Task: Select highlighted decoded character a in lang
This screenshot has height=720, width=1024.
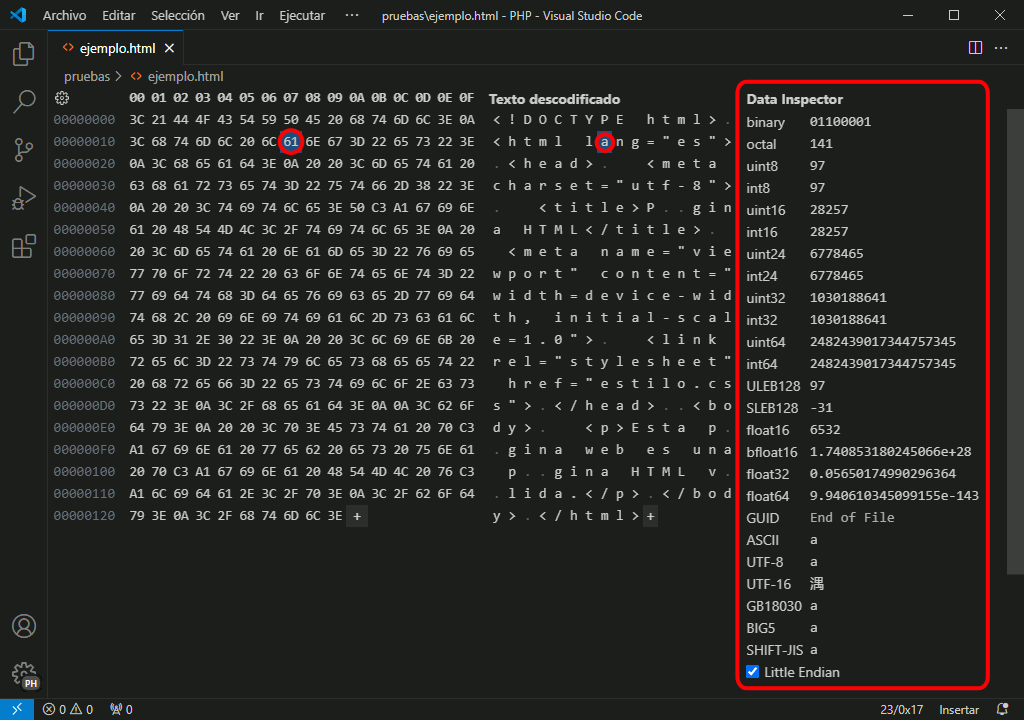Action: tap(605, 142)
